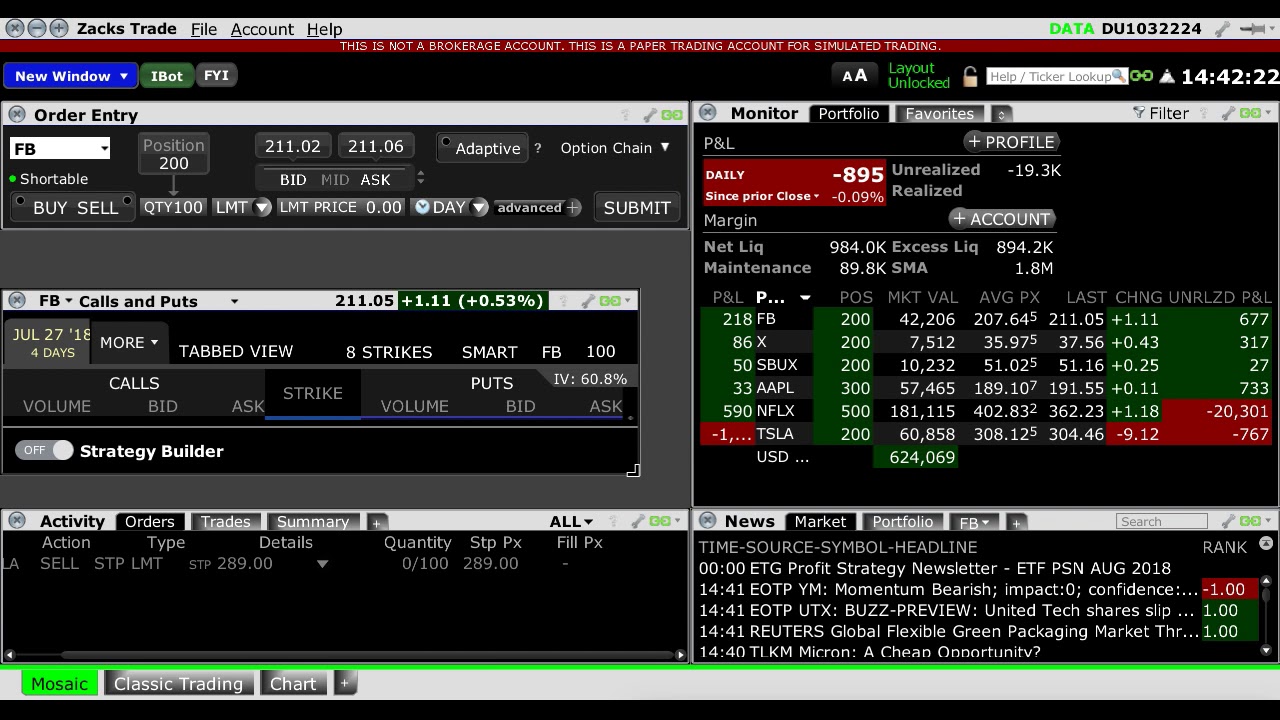Open Calls and Puts panel wrench settings
This screenshot has height=720, width=1280.
(588, 300)
